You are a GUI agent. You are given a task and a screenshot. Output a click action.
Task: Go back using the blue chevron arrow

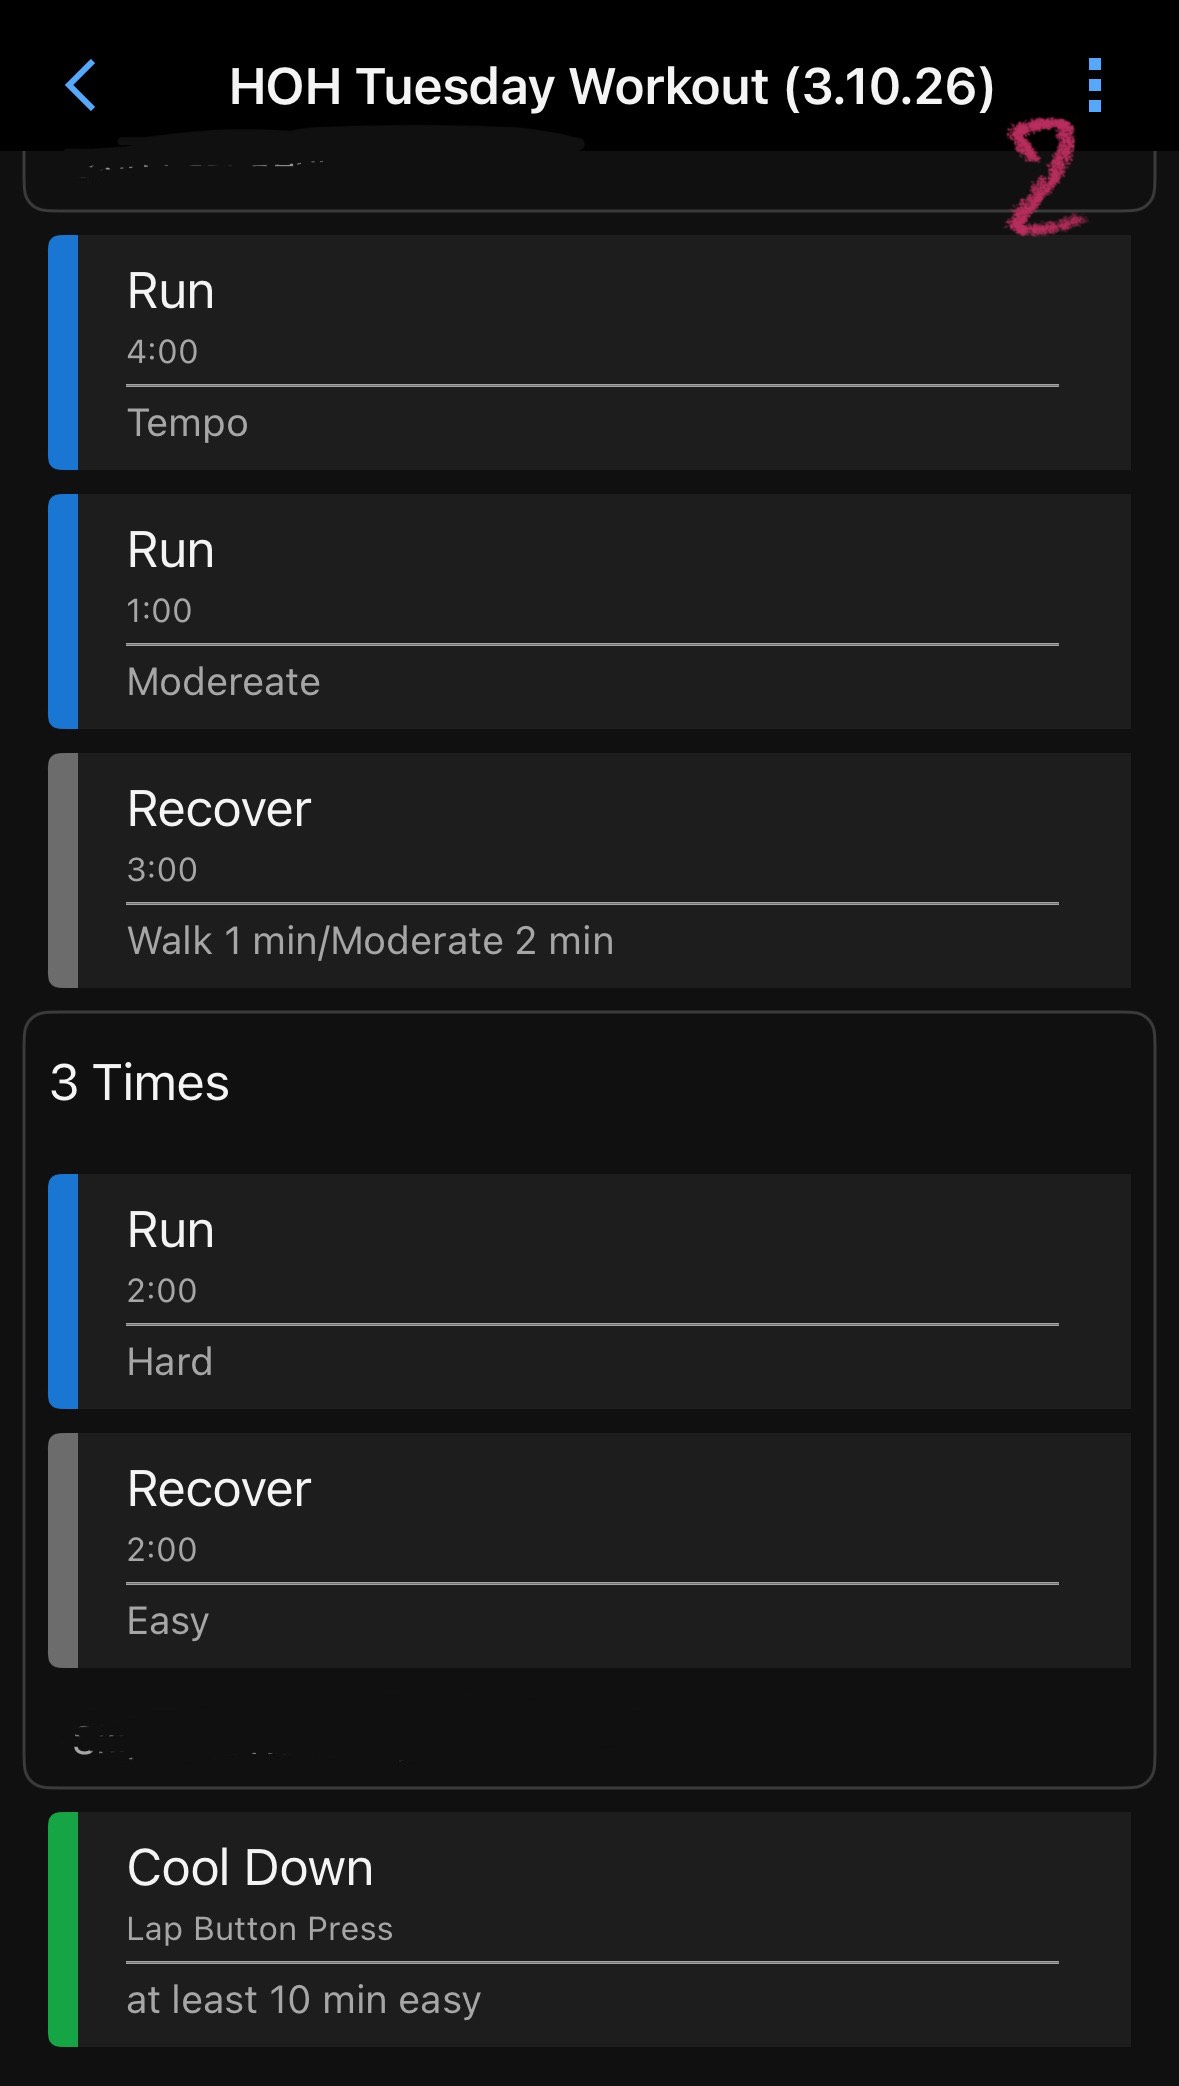point(81,86)
